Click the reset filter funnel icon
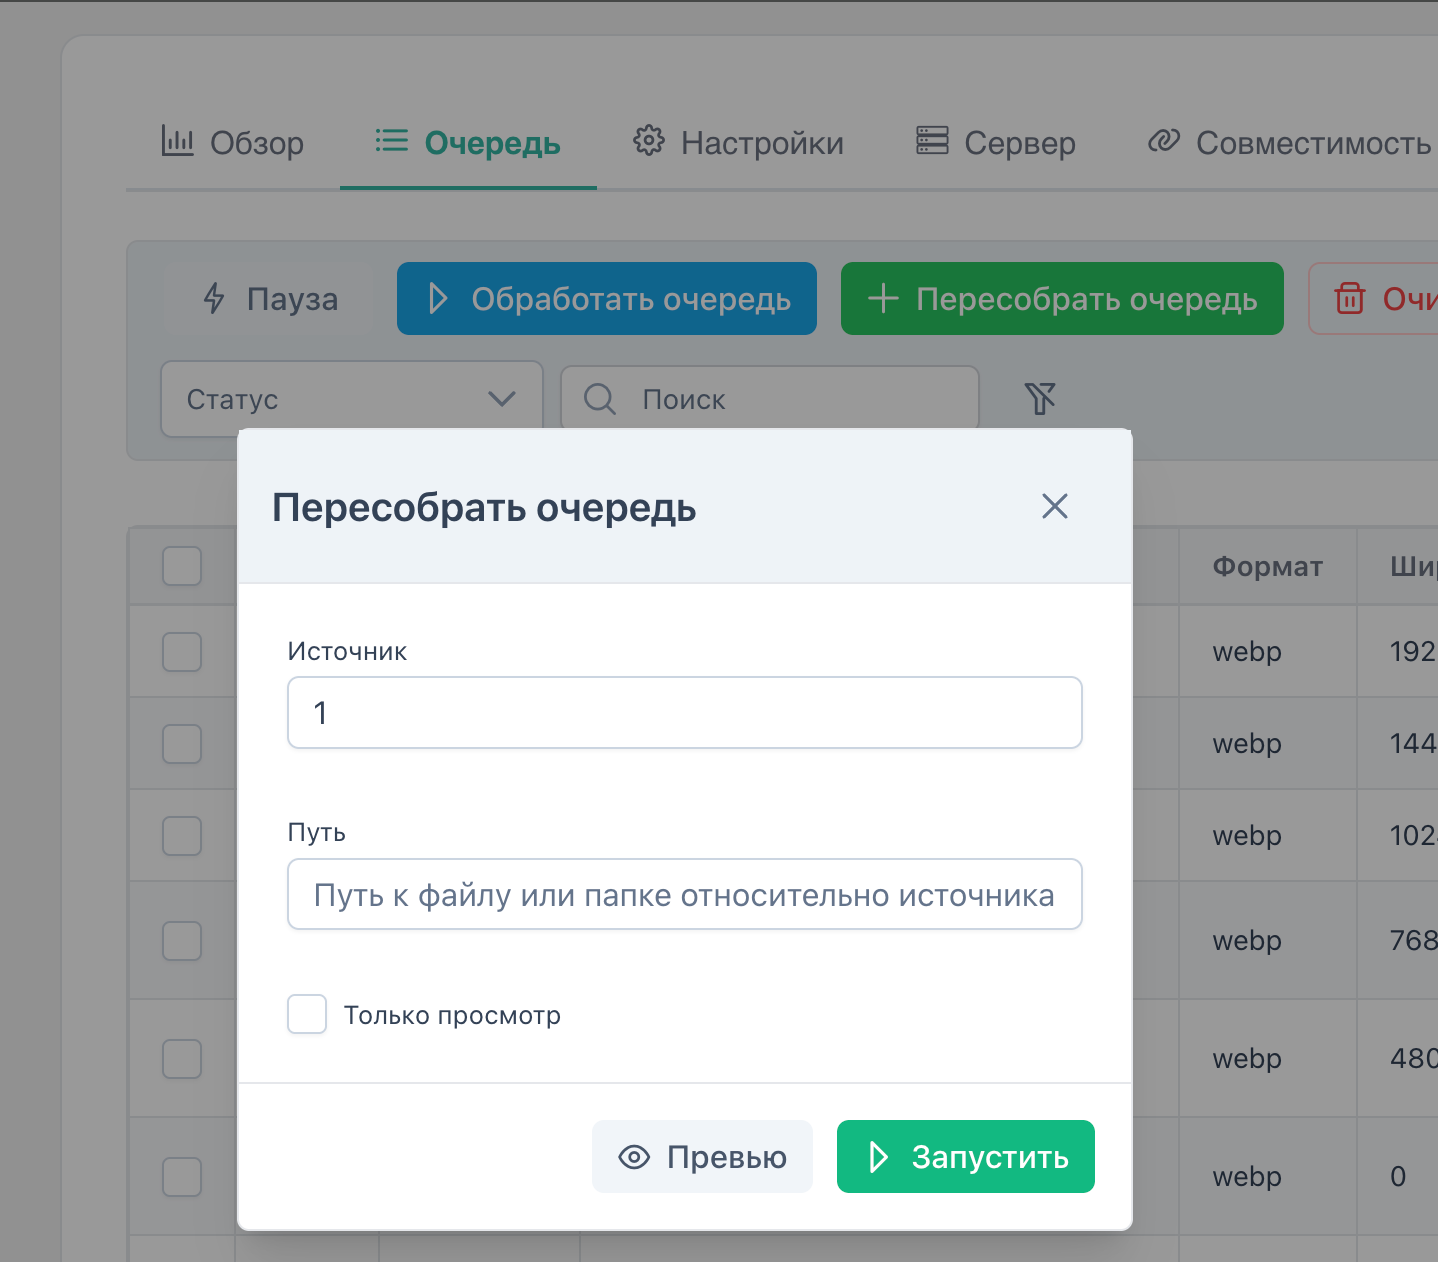 tap(1040, 399)
